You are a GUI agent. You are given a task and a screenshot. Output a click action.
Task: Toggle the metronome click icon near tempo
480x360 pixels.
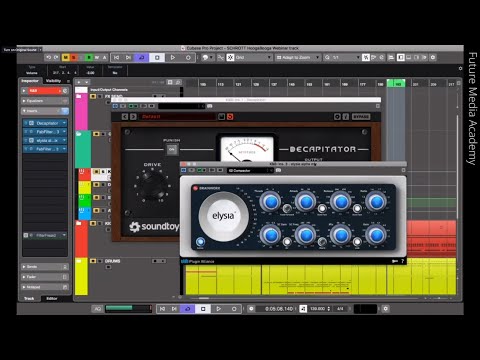point(303,309)
